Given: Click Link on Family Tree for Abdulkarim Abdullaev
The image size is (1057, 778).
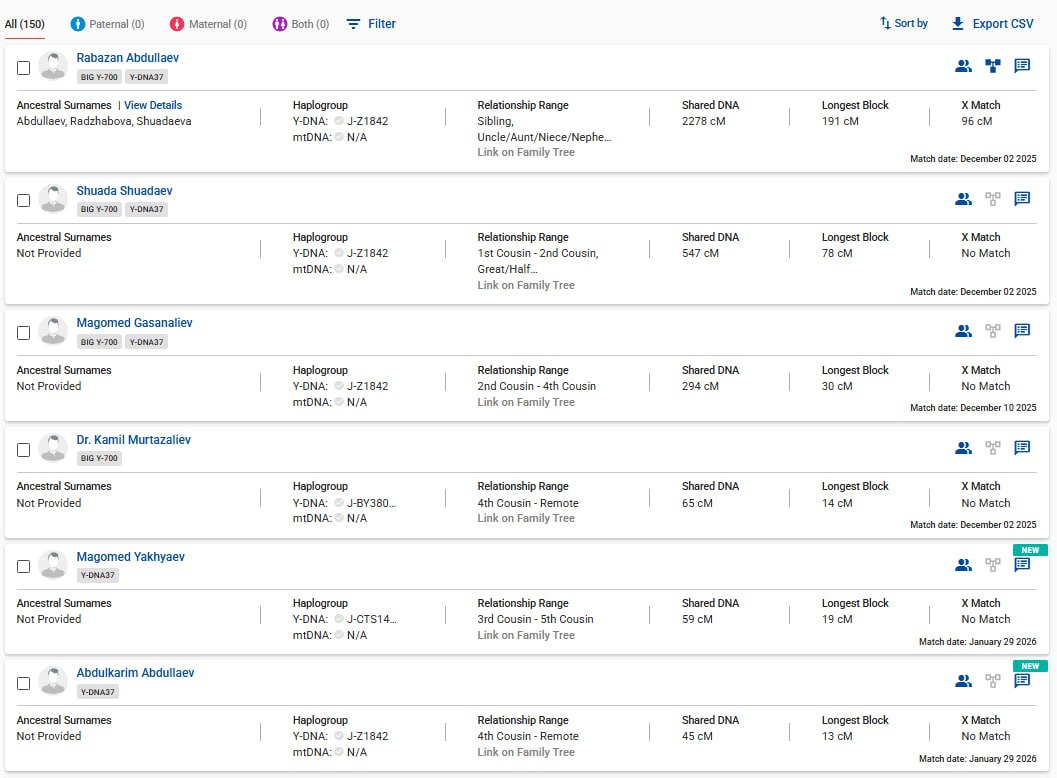Looking at the screenshot, I should coord(526,752).
